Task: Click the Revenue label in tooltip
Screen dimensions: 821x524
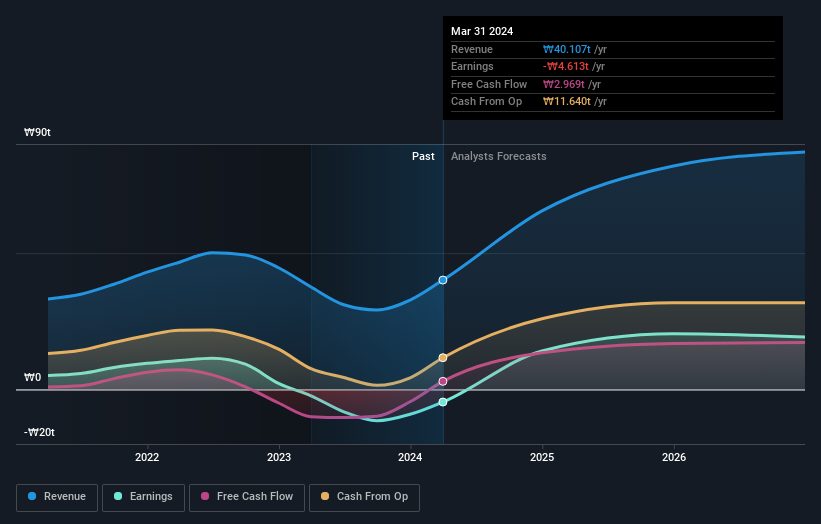Action: point(472,49)
